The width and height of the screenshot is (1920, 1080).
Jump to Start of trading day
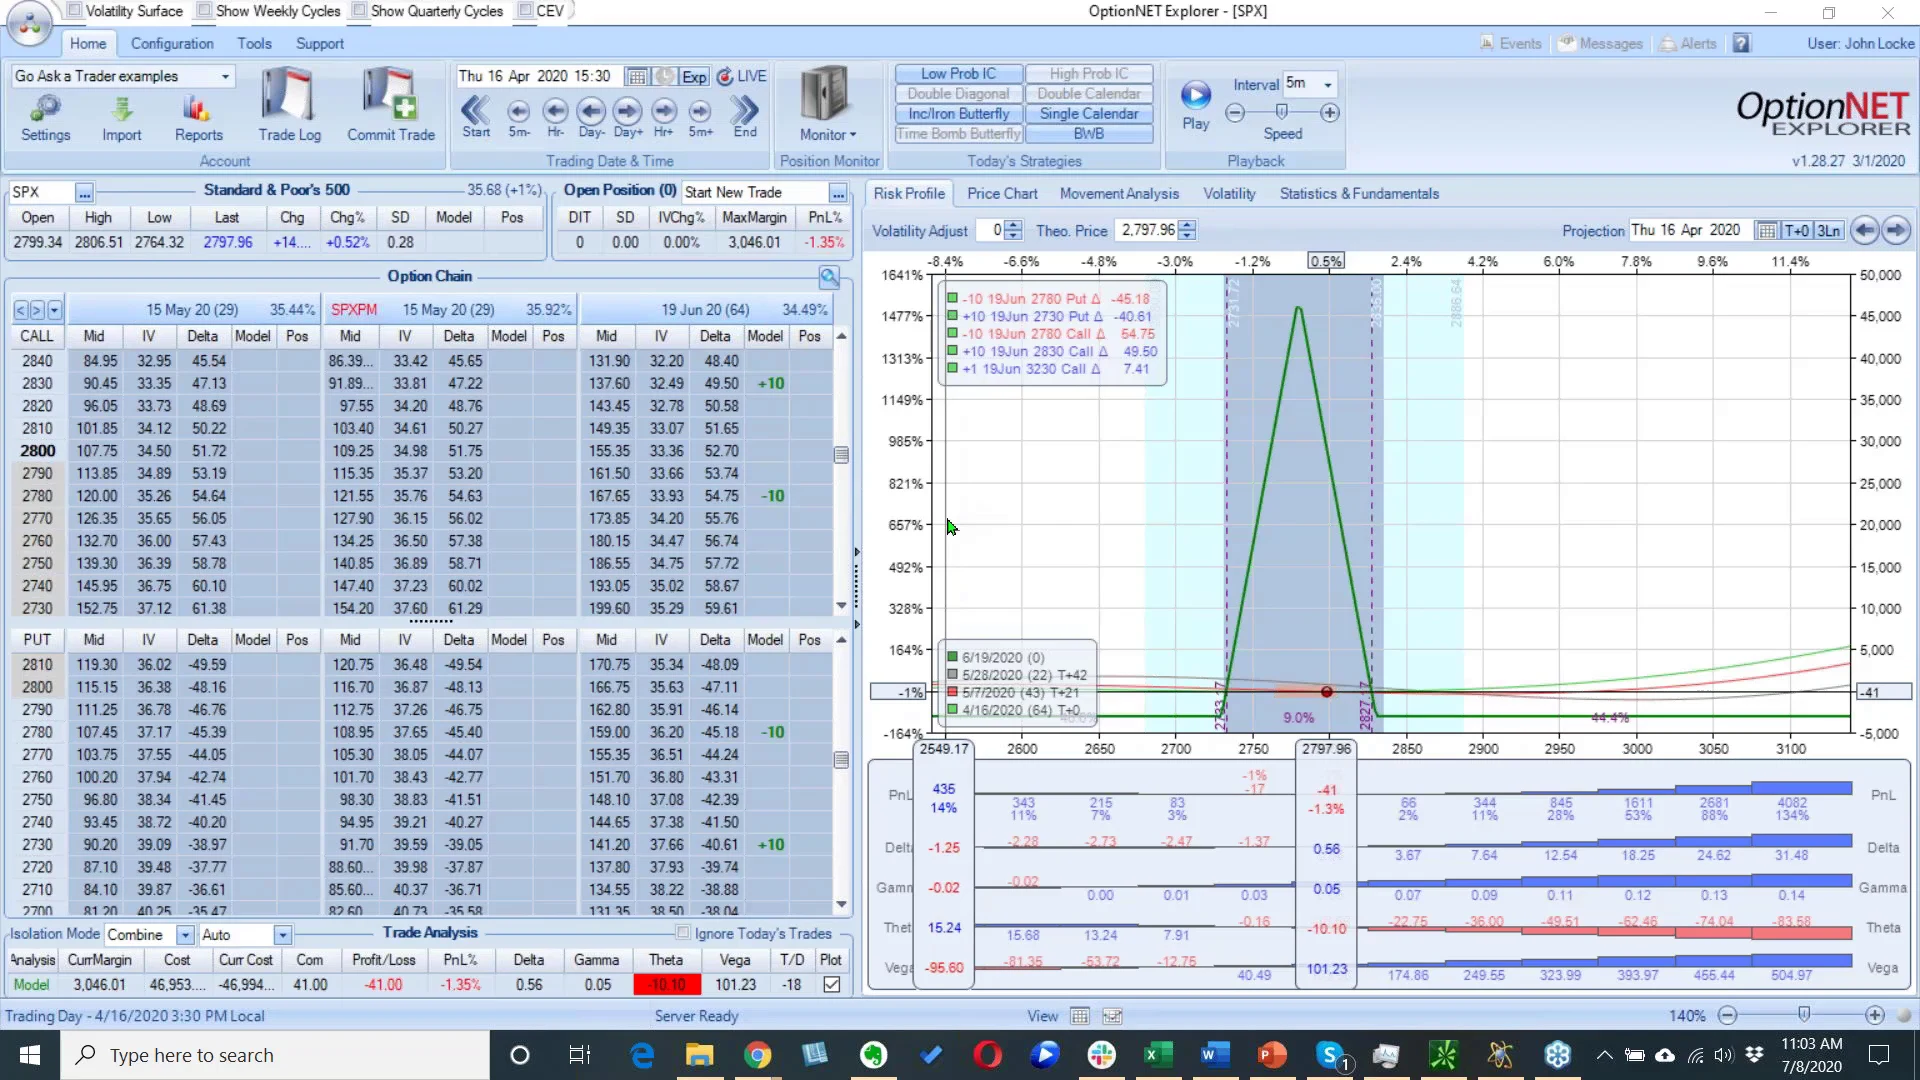(476, 116)
